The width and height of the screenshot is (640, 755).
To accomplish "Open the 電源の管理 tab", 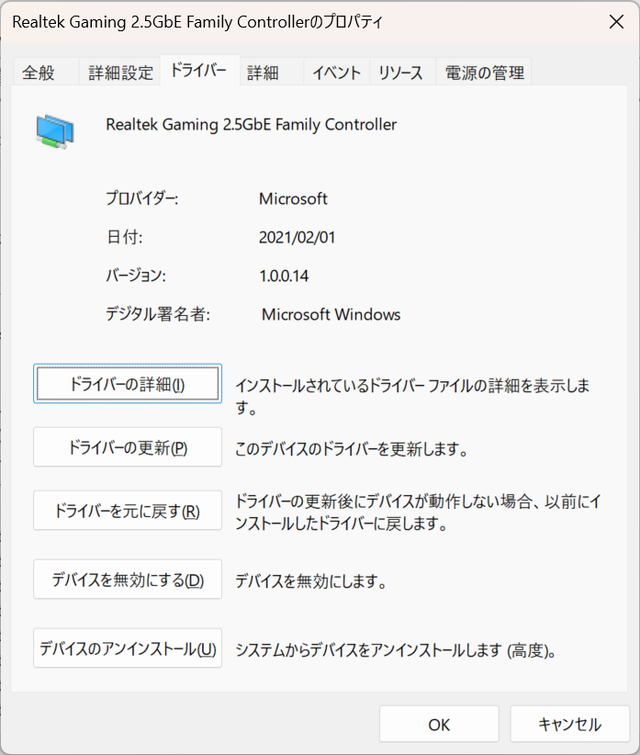I will [x=484, y=73].
